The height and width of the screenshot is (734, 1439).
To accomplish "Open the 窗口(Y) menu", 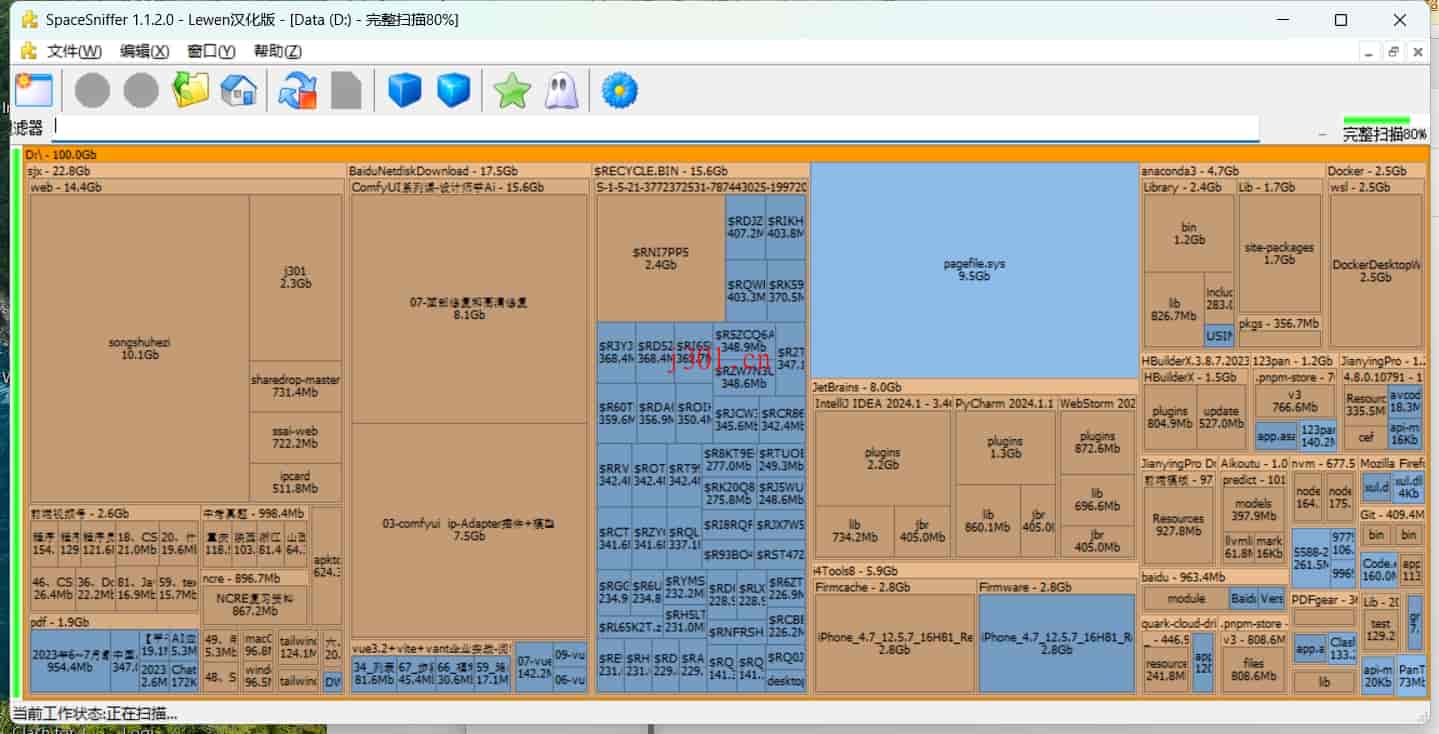I will (x=211, y=51).
